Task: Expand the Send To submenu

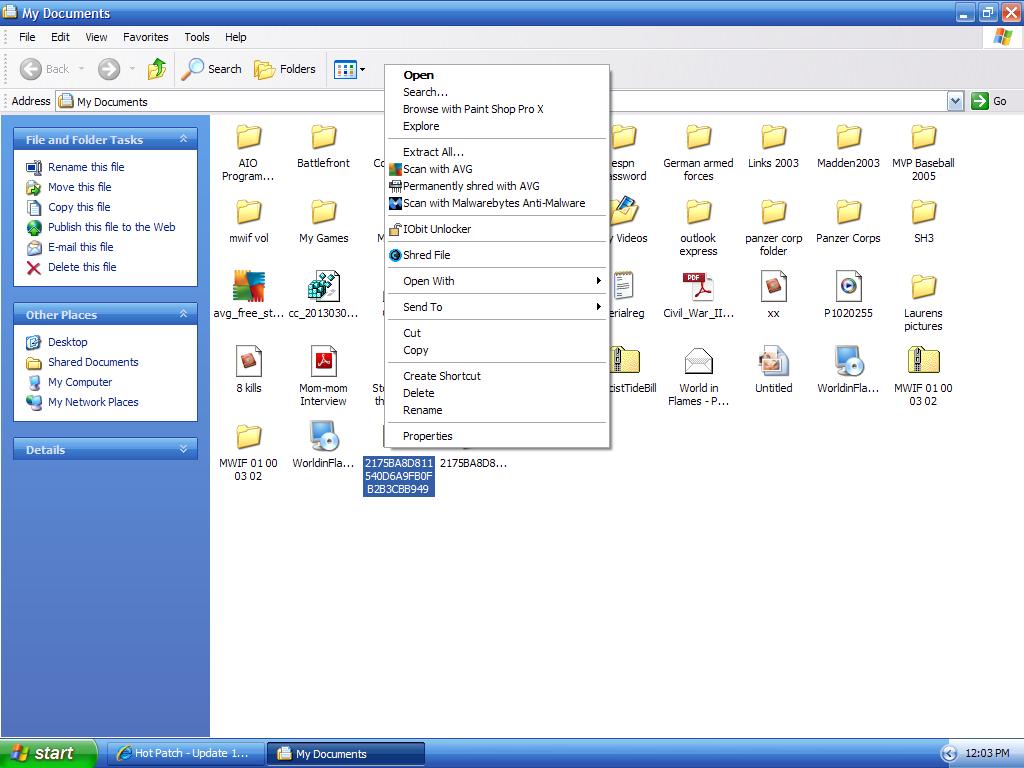Action: (x=497, y=307)
